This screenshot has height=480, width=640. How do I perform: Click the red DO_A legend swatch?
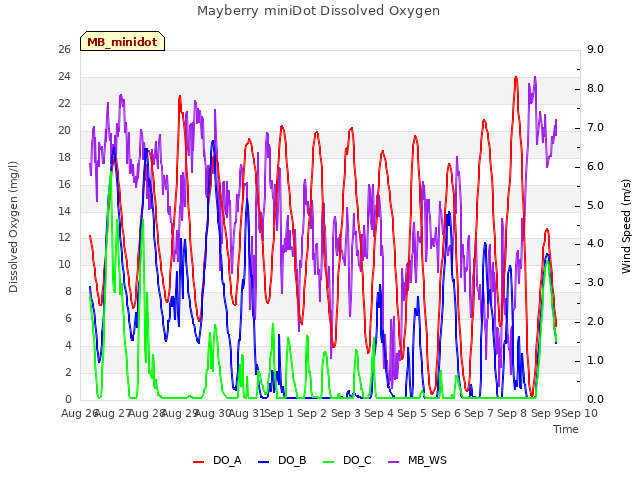coord(198,461)
